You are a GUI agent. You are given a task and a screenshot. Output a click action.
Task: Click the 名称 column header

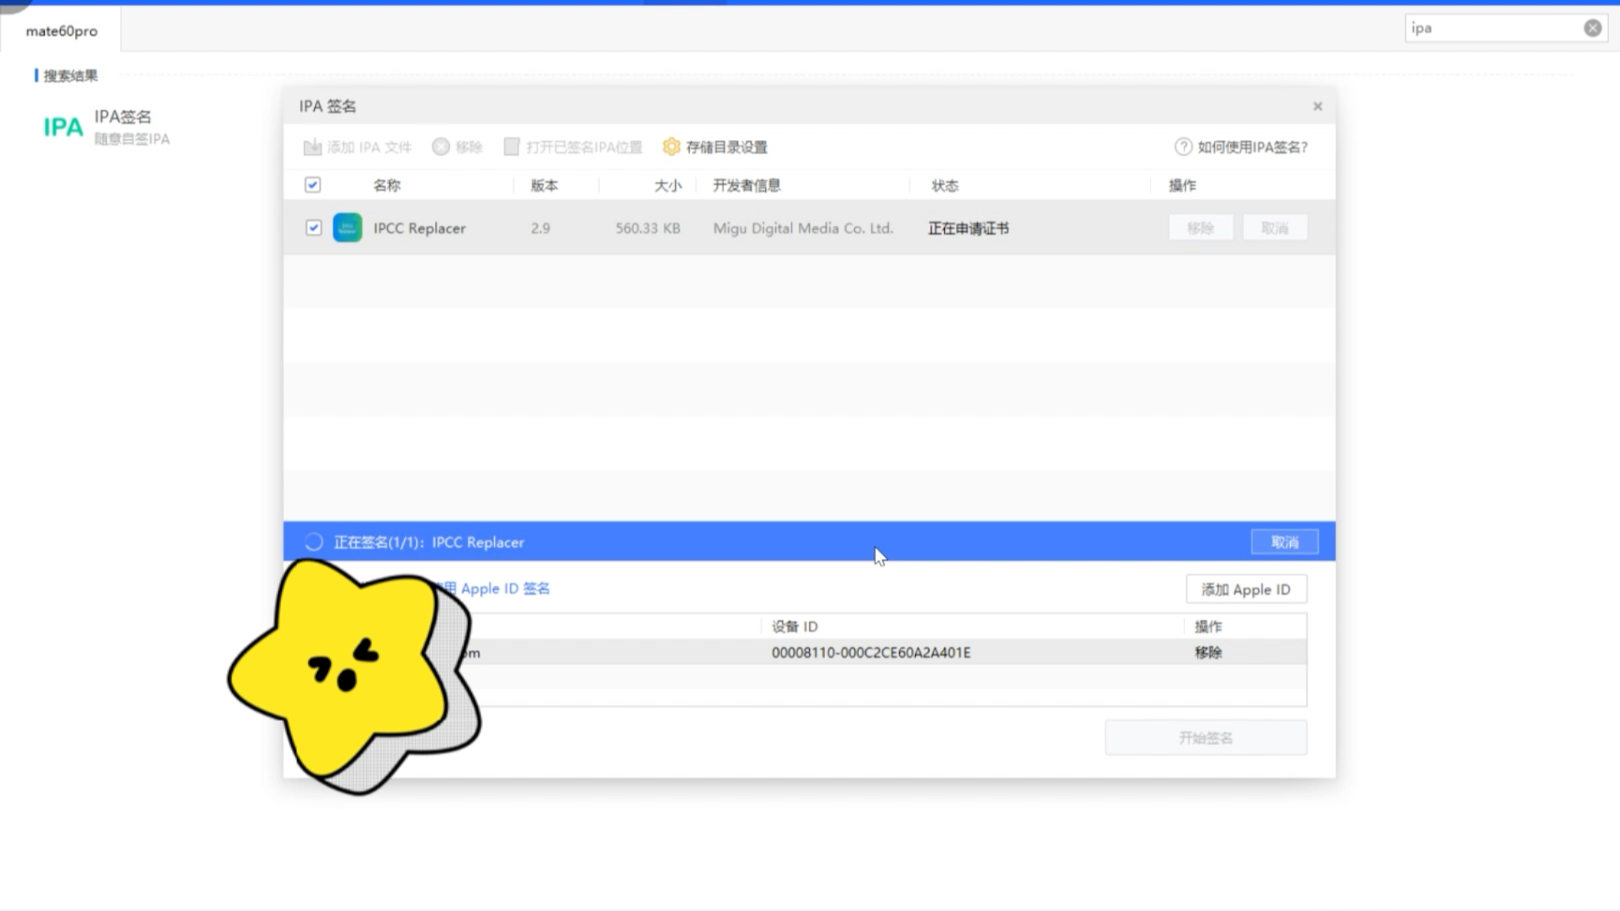point(387,185)
